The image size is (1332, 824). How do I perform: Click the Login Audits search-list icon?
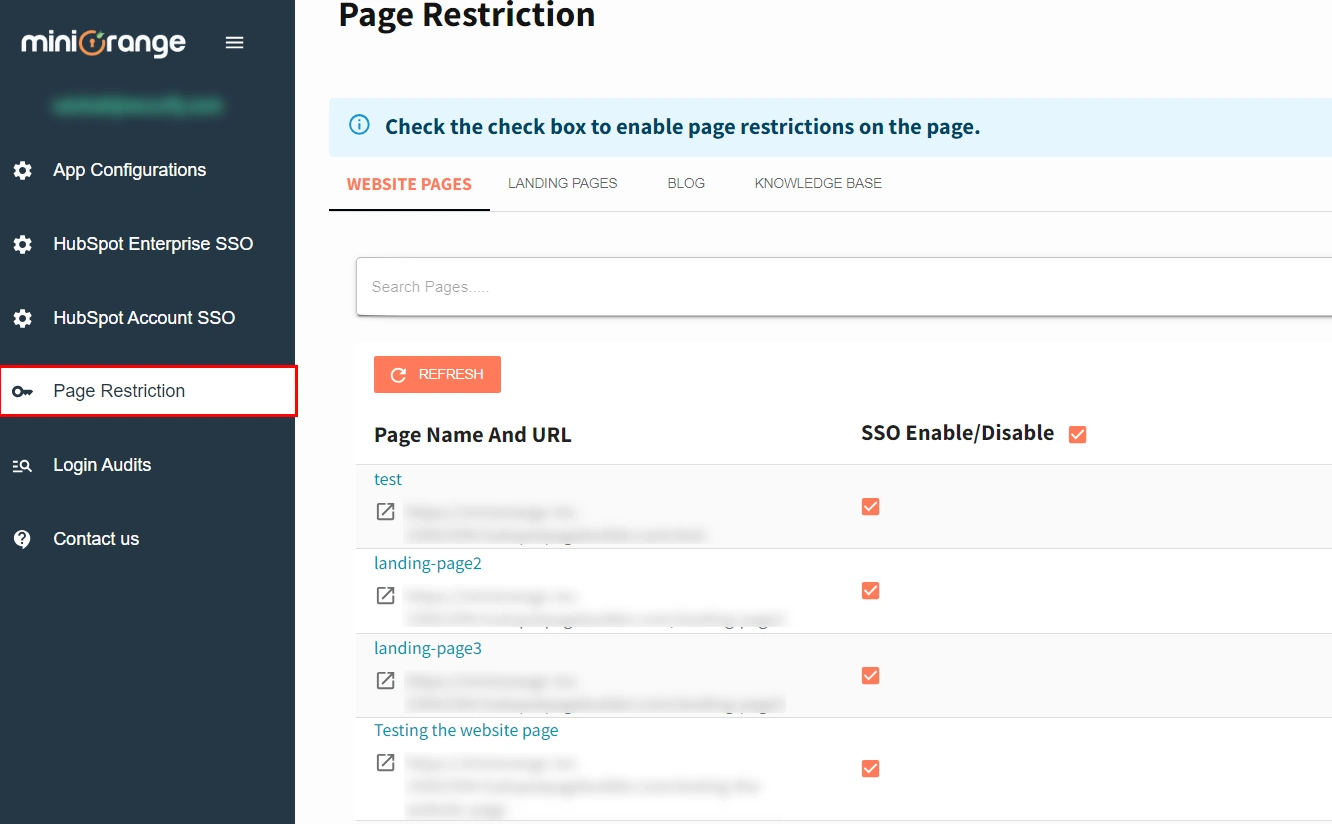click(x=22, y=465)
